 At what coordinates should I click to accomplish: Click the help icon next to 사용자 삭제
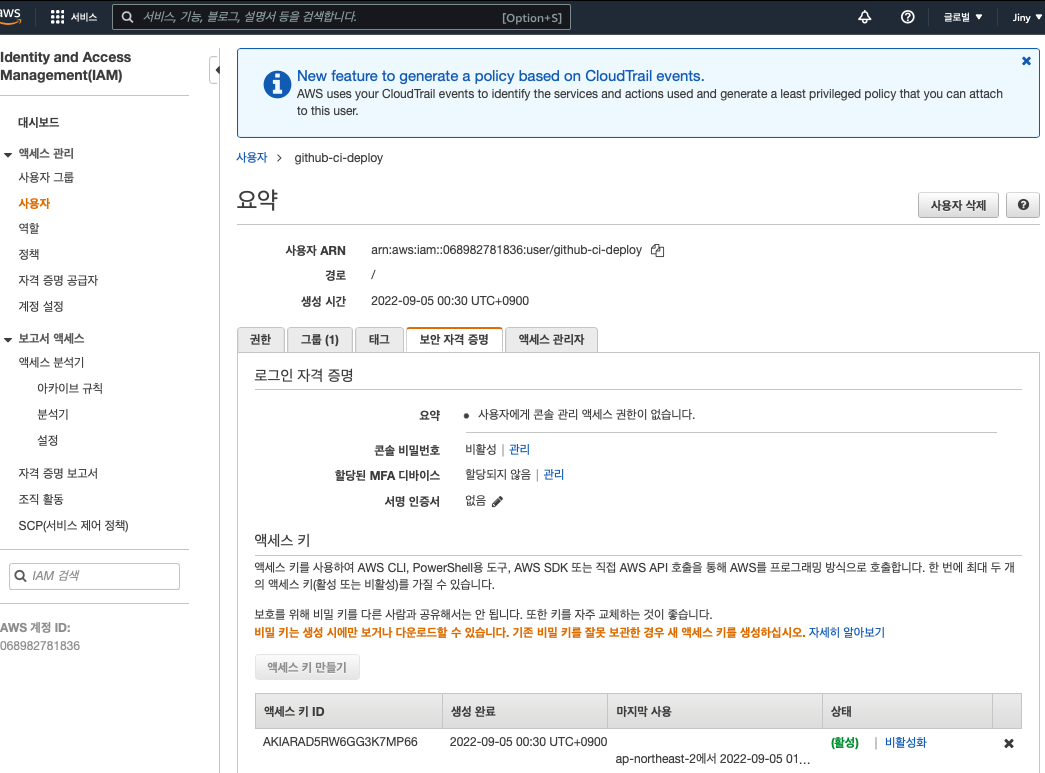(1023, 205)
